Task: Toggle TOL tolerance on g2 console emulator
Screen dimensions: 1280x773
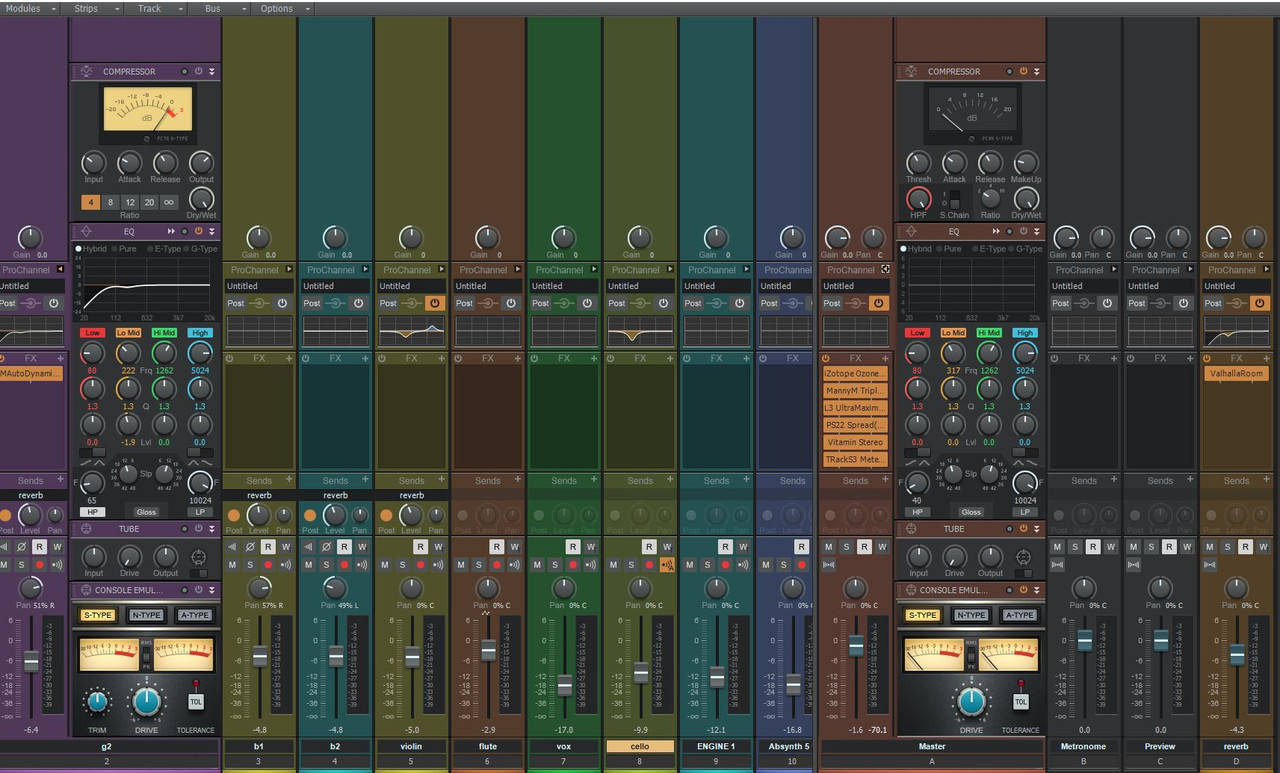Action: click(x=196, y=701)
